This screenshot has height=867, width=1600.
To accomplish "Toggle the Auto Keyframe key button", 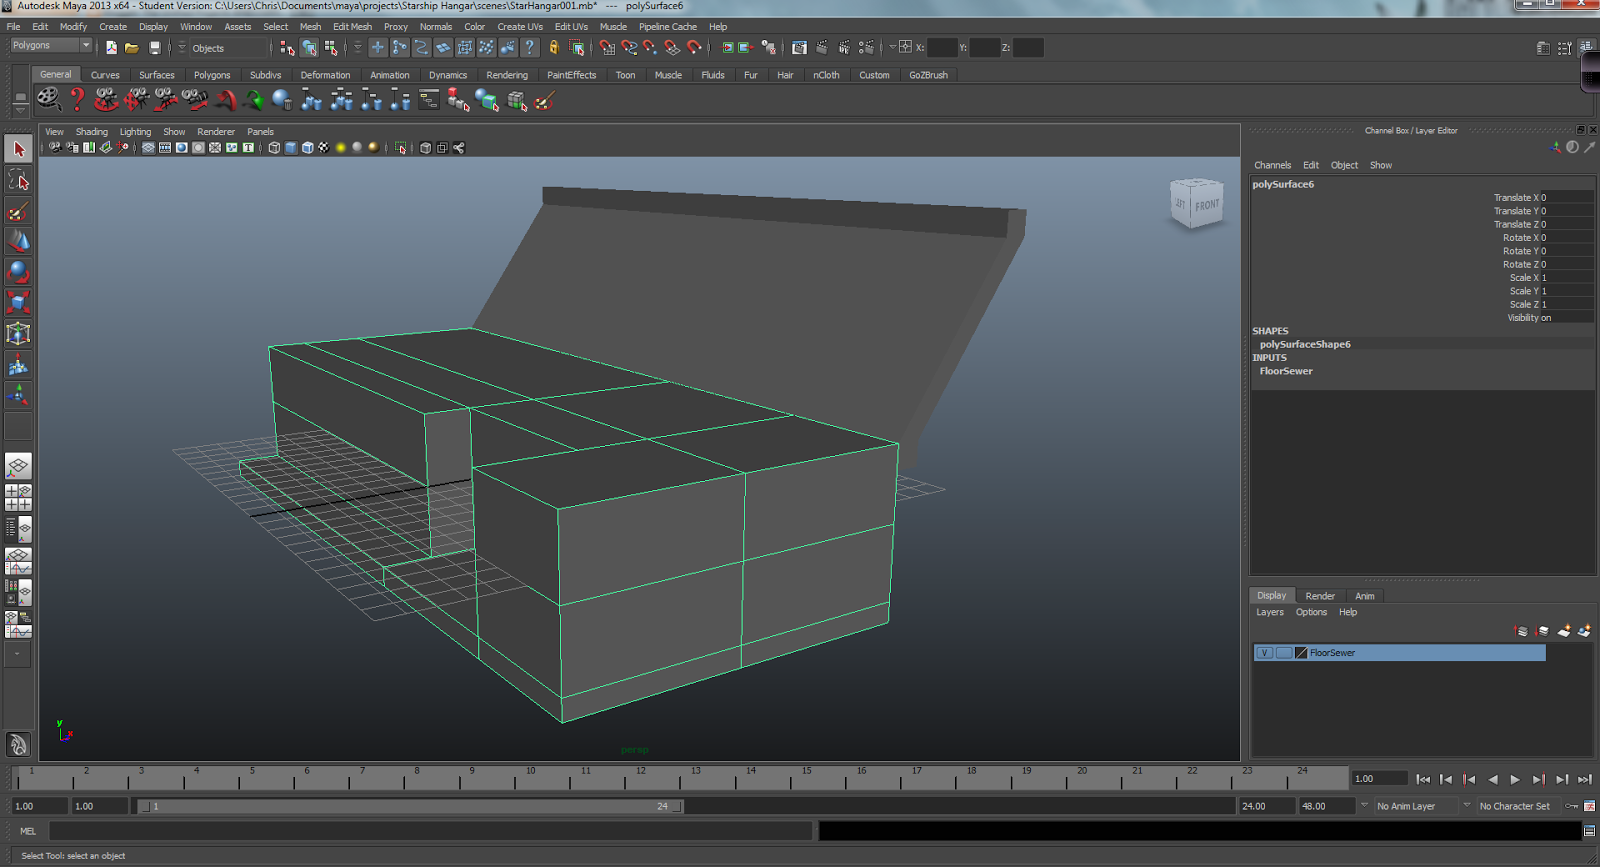I will pos(1572,806).
